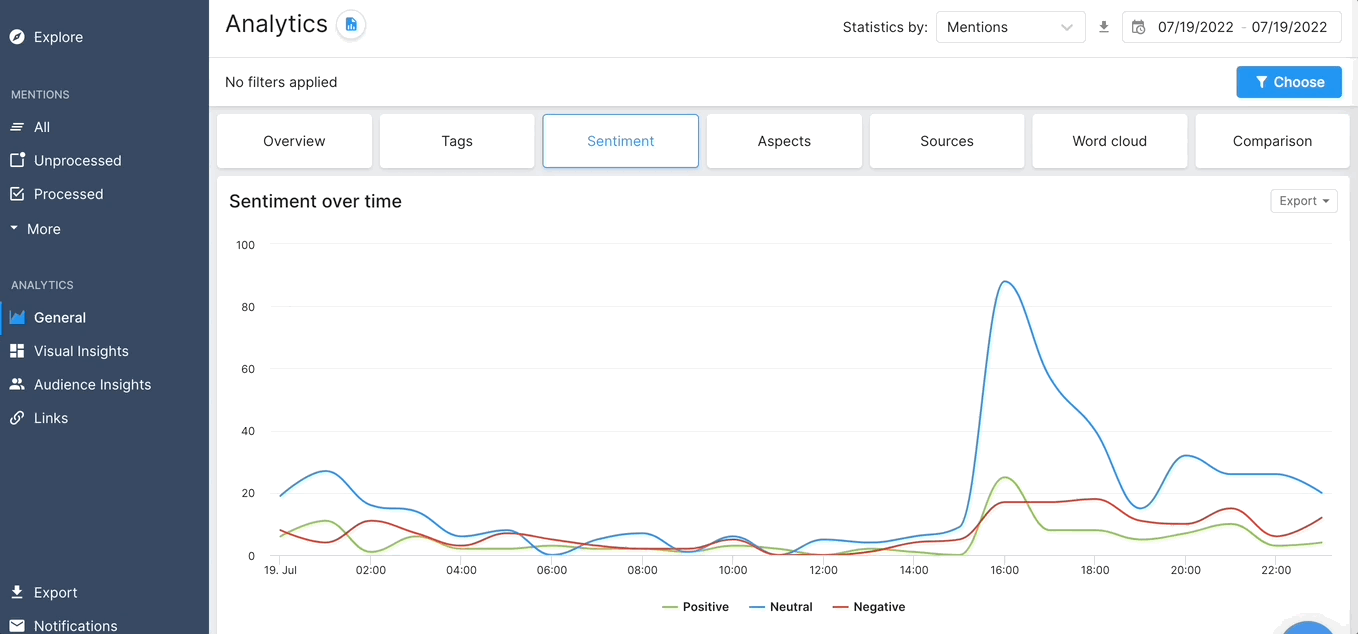Toggle the Negative series in legend
This screenshot has height=634, width=1358.
point(869,607)
